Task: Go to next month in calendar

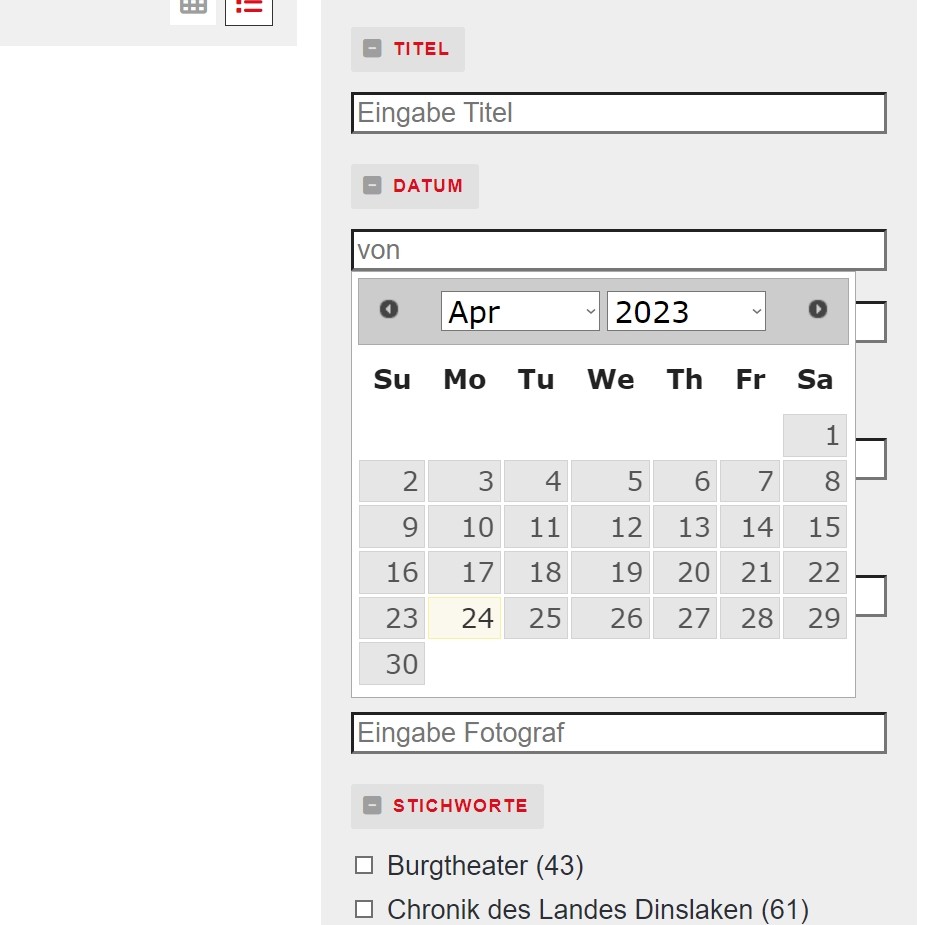Action: click(818, 310)
